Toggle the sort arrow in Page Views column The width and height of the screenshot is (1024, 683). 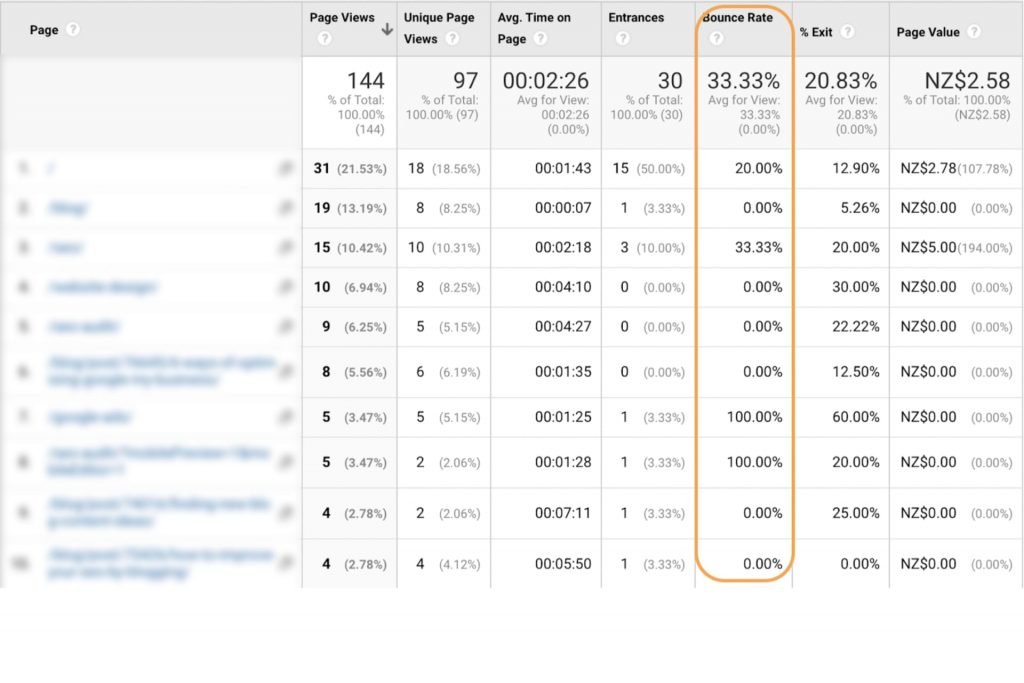click(x=387, y=29)
